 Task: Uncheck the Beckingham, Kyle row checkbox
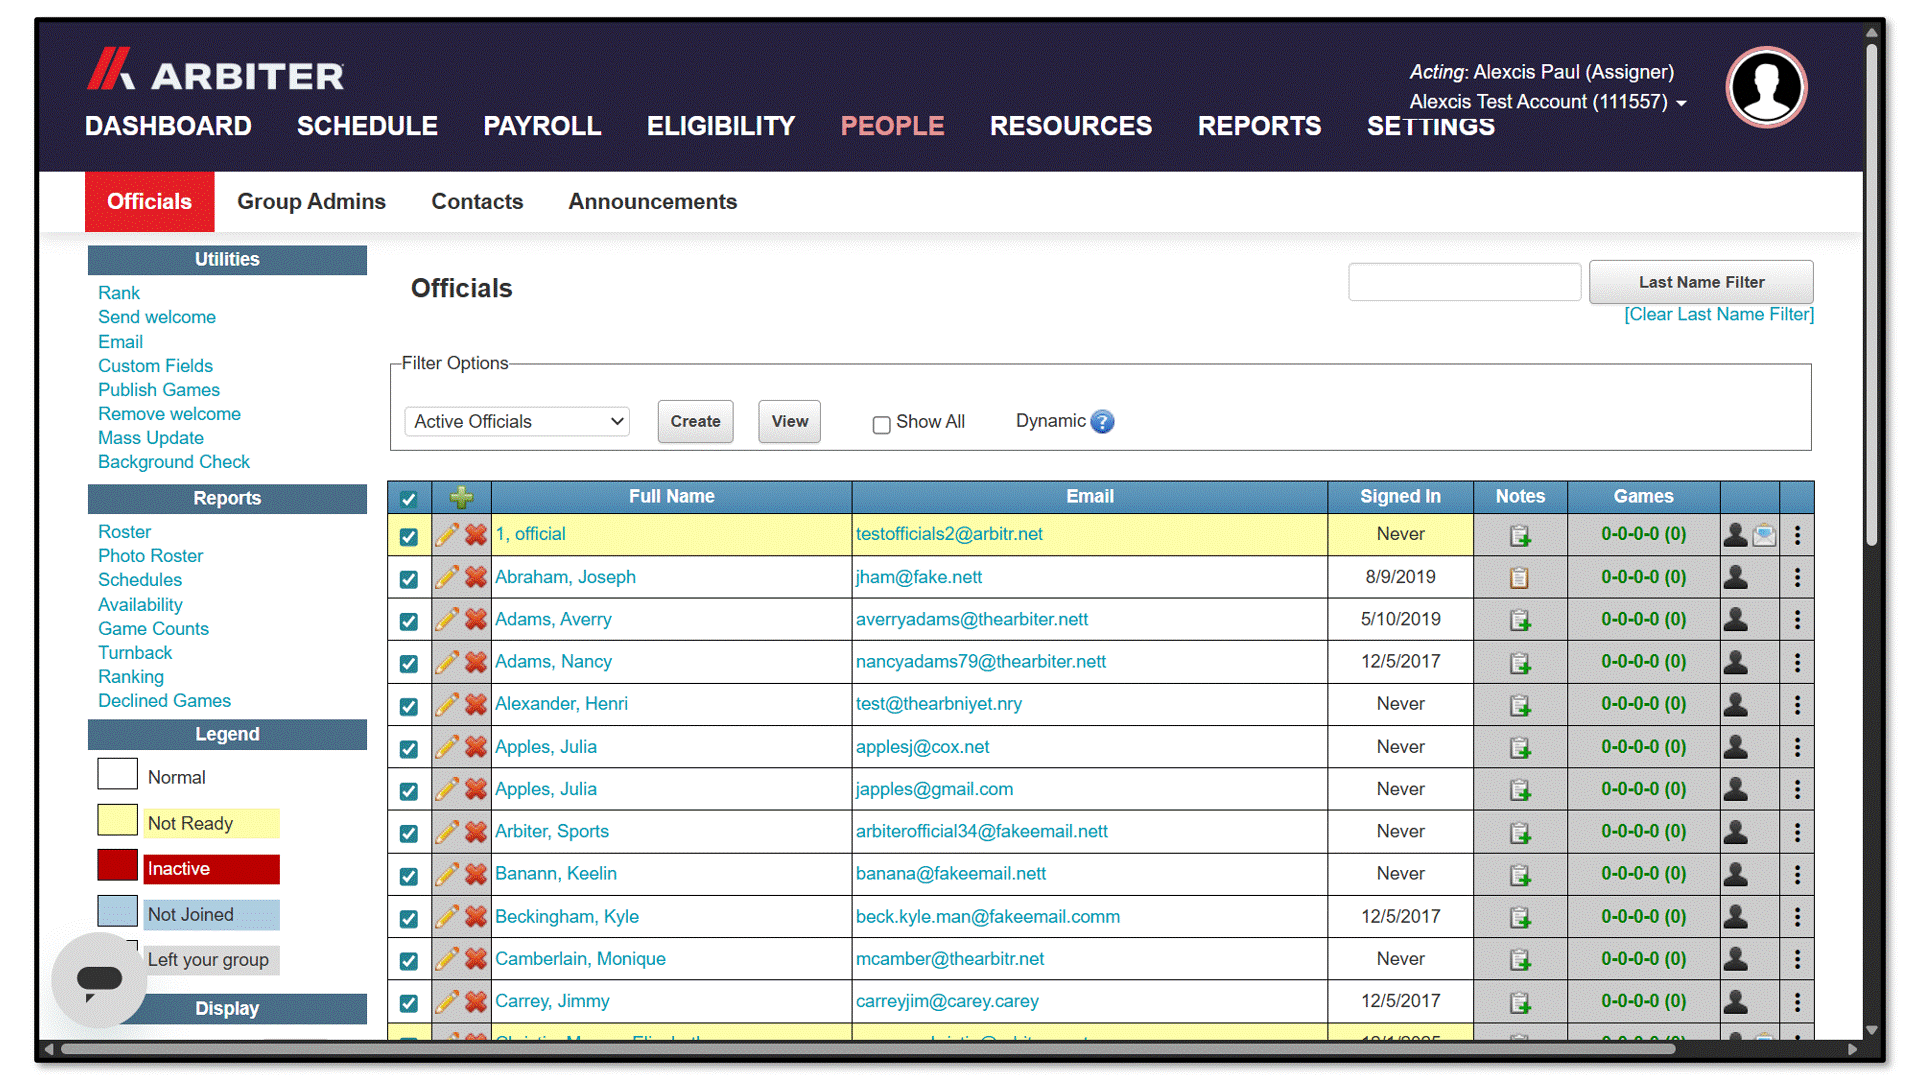pyautogui.click(x=408, y=918)
